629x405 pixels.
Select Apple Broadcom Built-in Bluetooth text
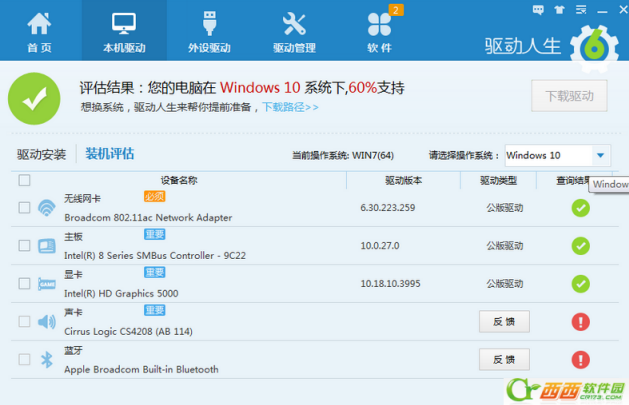coord(141,369)
